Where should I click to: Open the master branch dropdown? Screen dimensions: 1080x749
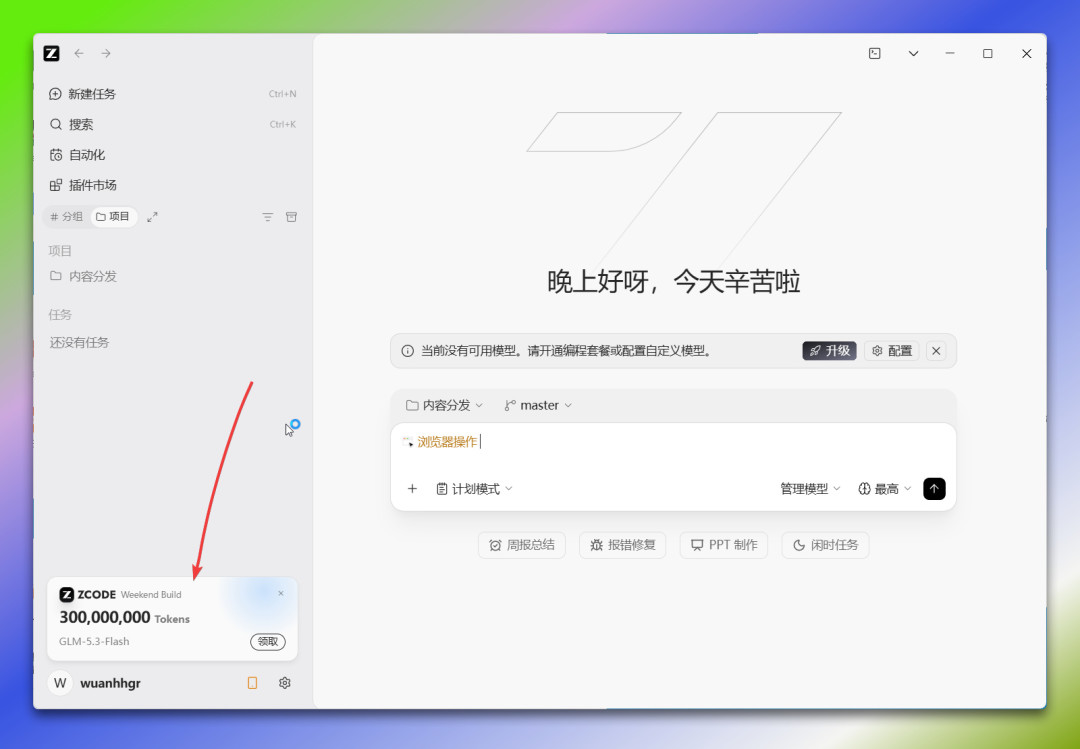pos(538,405)
